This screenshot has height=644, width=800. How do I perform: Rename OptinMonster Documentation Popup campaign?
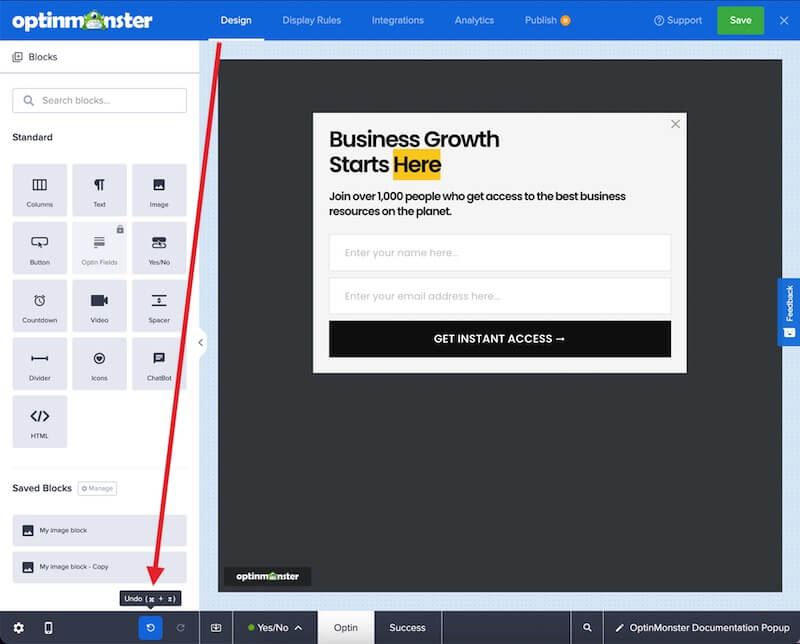703,628
